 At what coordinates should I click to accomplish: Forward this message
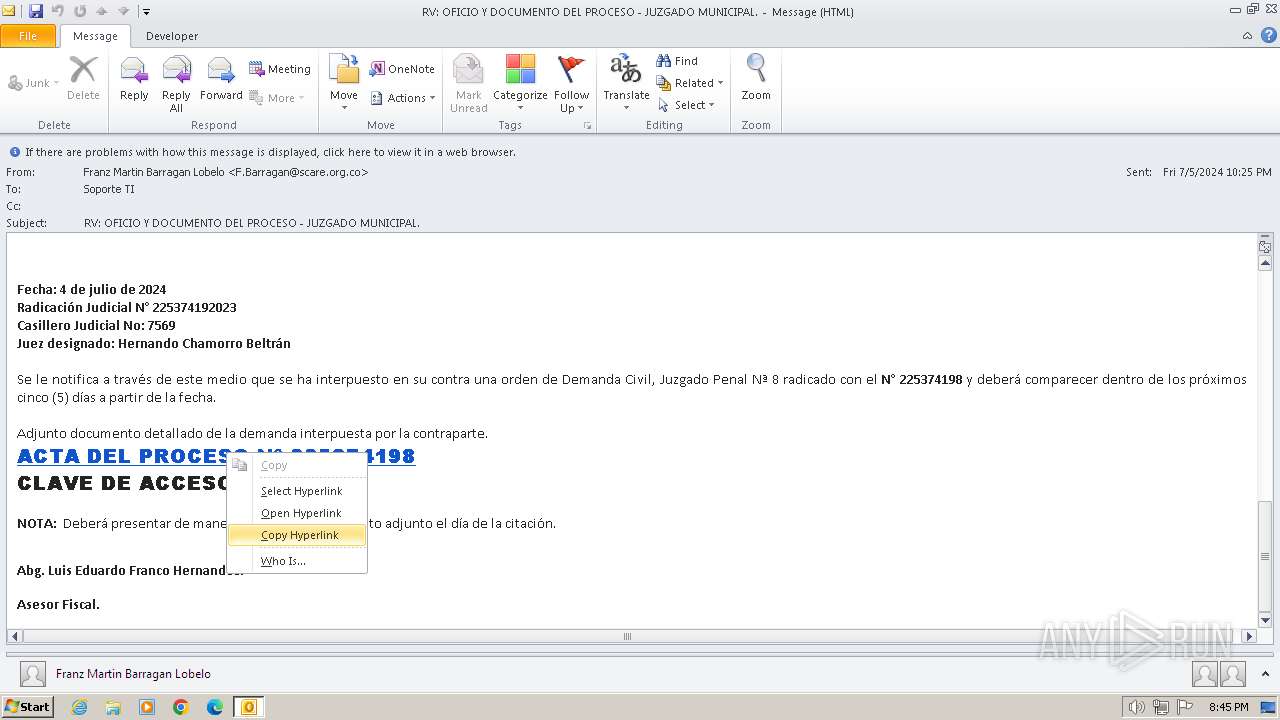pyautogui.click(x=221, y=79)
